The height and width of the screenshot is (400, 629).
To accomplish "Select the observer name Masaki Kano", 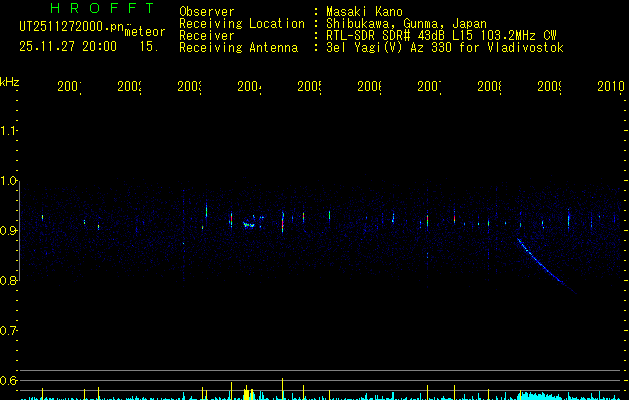I will coord(364,12).
